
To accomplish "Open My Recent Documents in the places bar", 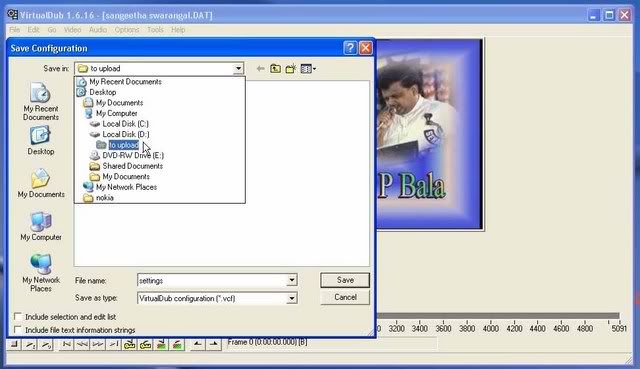I will (x=40, y=102).
